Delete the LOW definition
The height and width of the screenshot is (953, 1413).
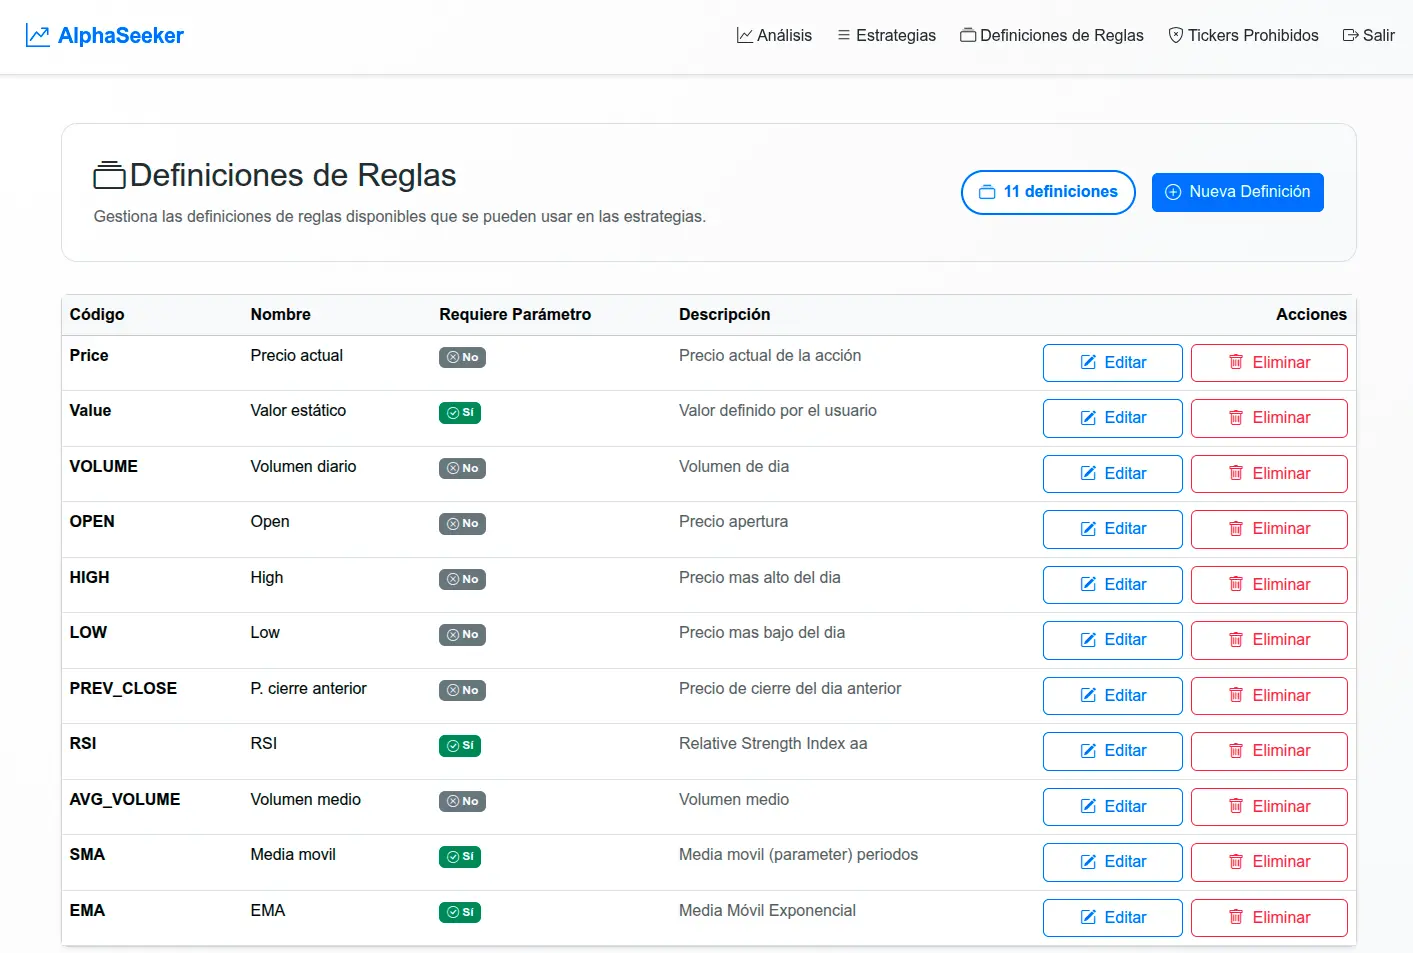pos(1269,640)
